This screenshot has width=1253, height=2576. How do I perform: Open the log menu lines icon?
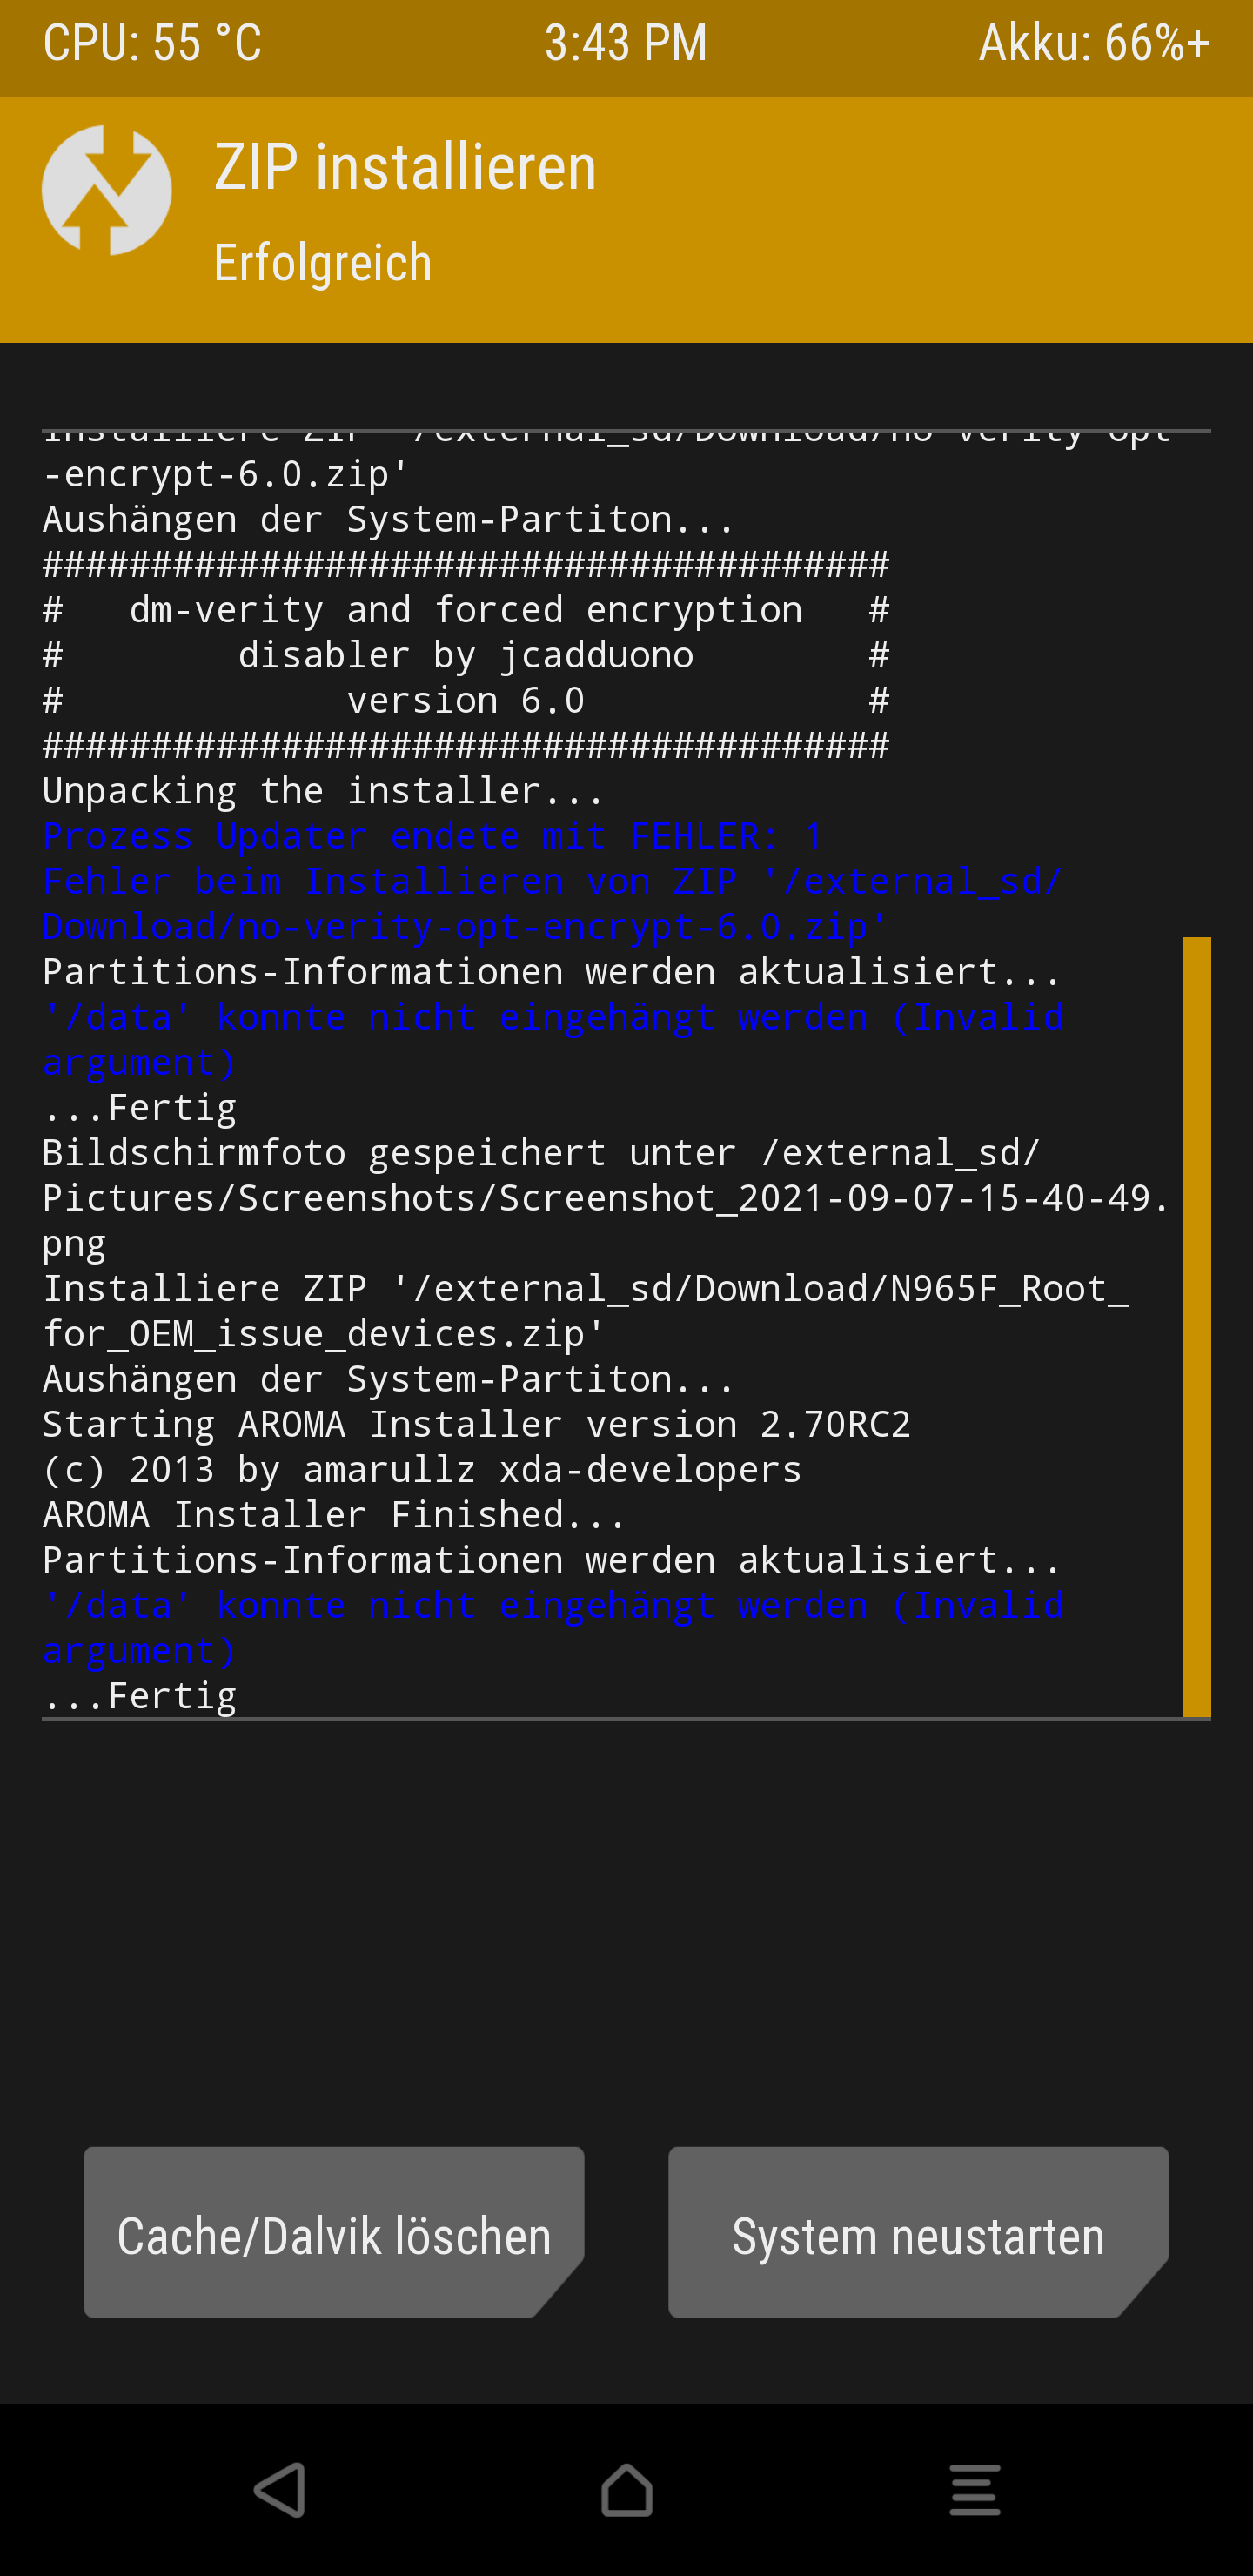point(975,2490)
